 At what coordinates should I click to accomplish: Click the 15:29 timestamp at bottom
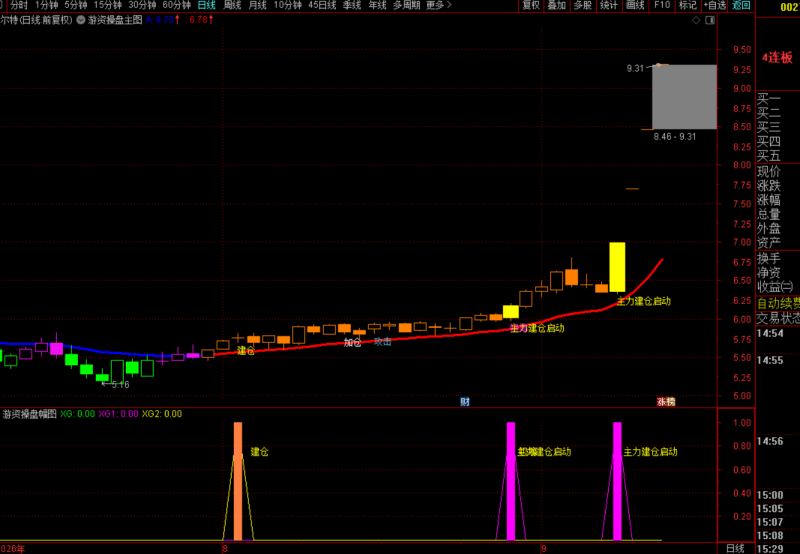click(x=770, y=549)
